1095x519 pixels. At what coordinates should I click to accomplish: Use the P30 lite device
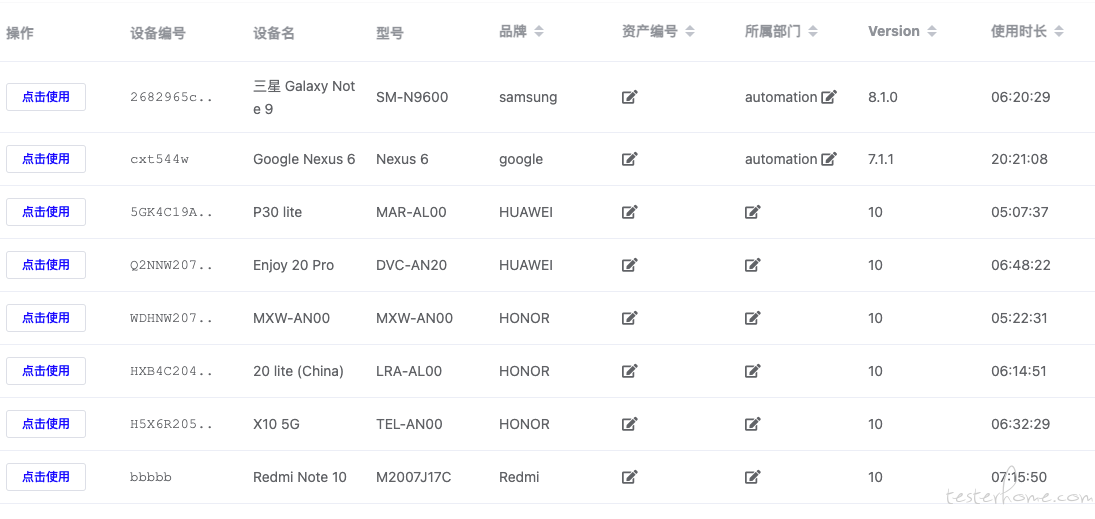pos(46,212)
